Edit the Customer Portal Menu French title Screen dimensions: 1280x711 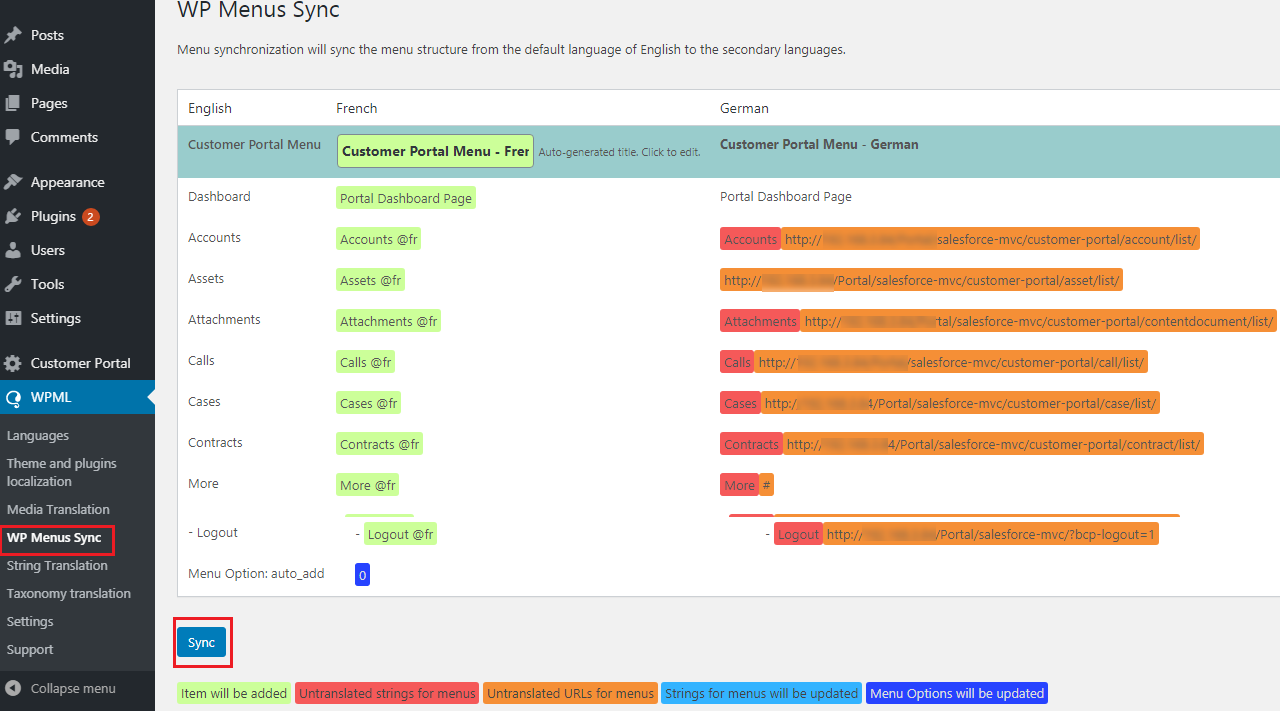tap(435, 152)
